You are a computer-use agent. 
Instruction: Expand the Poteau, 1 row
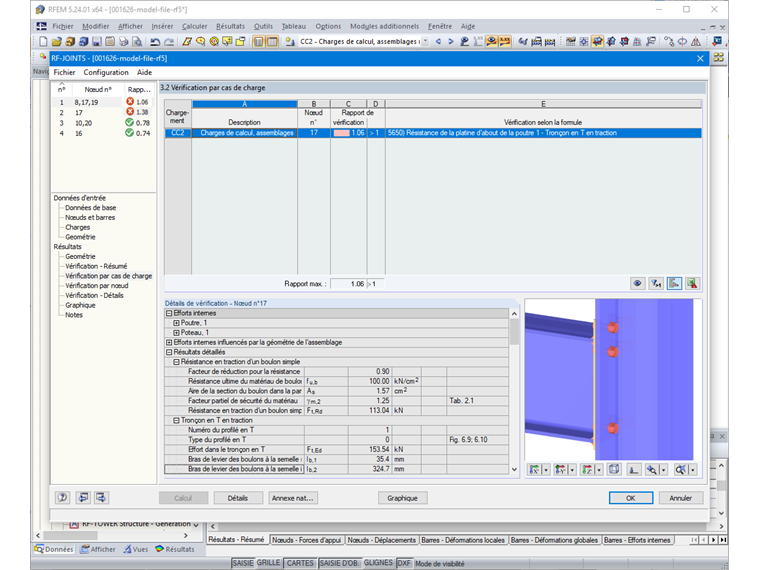click(176, 332)
